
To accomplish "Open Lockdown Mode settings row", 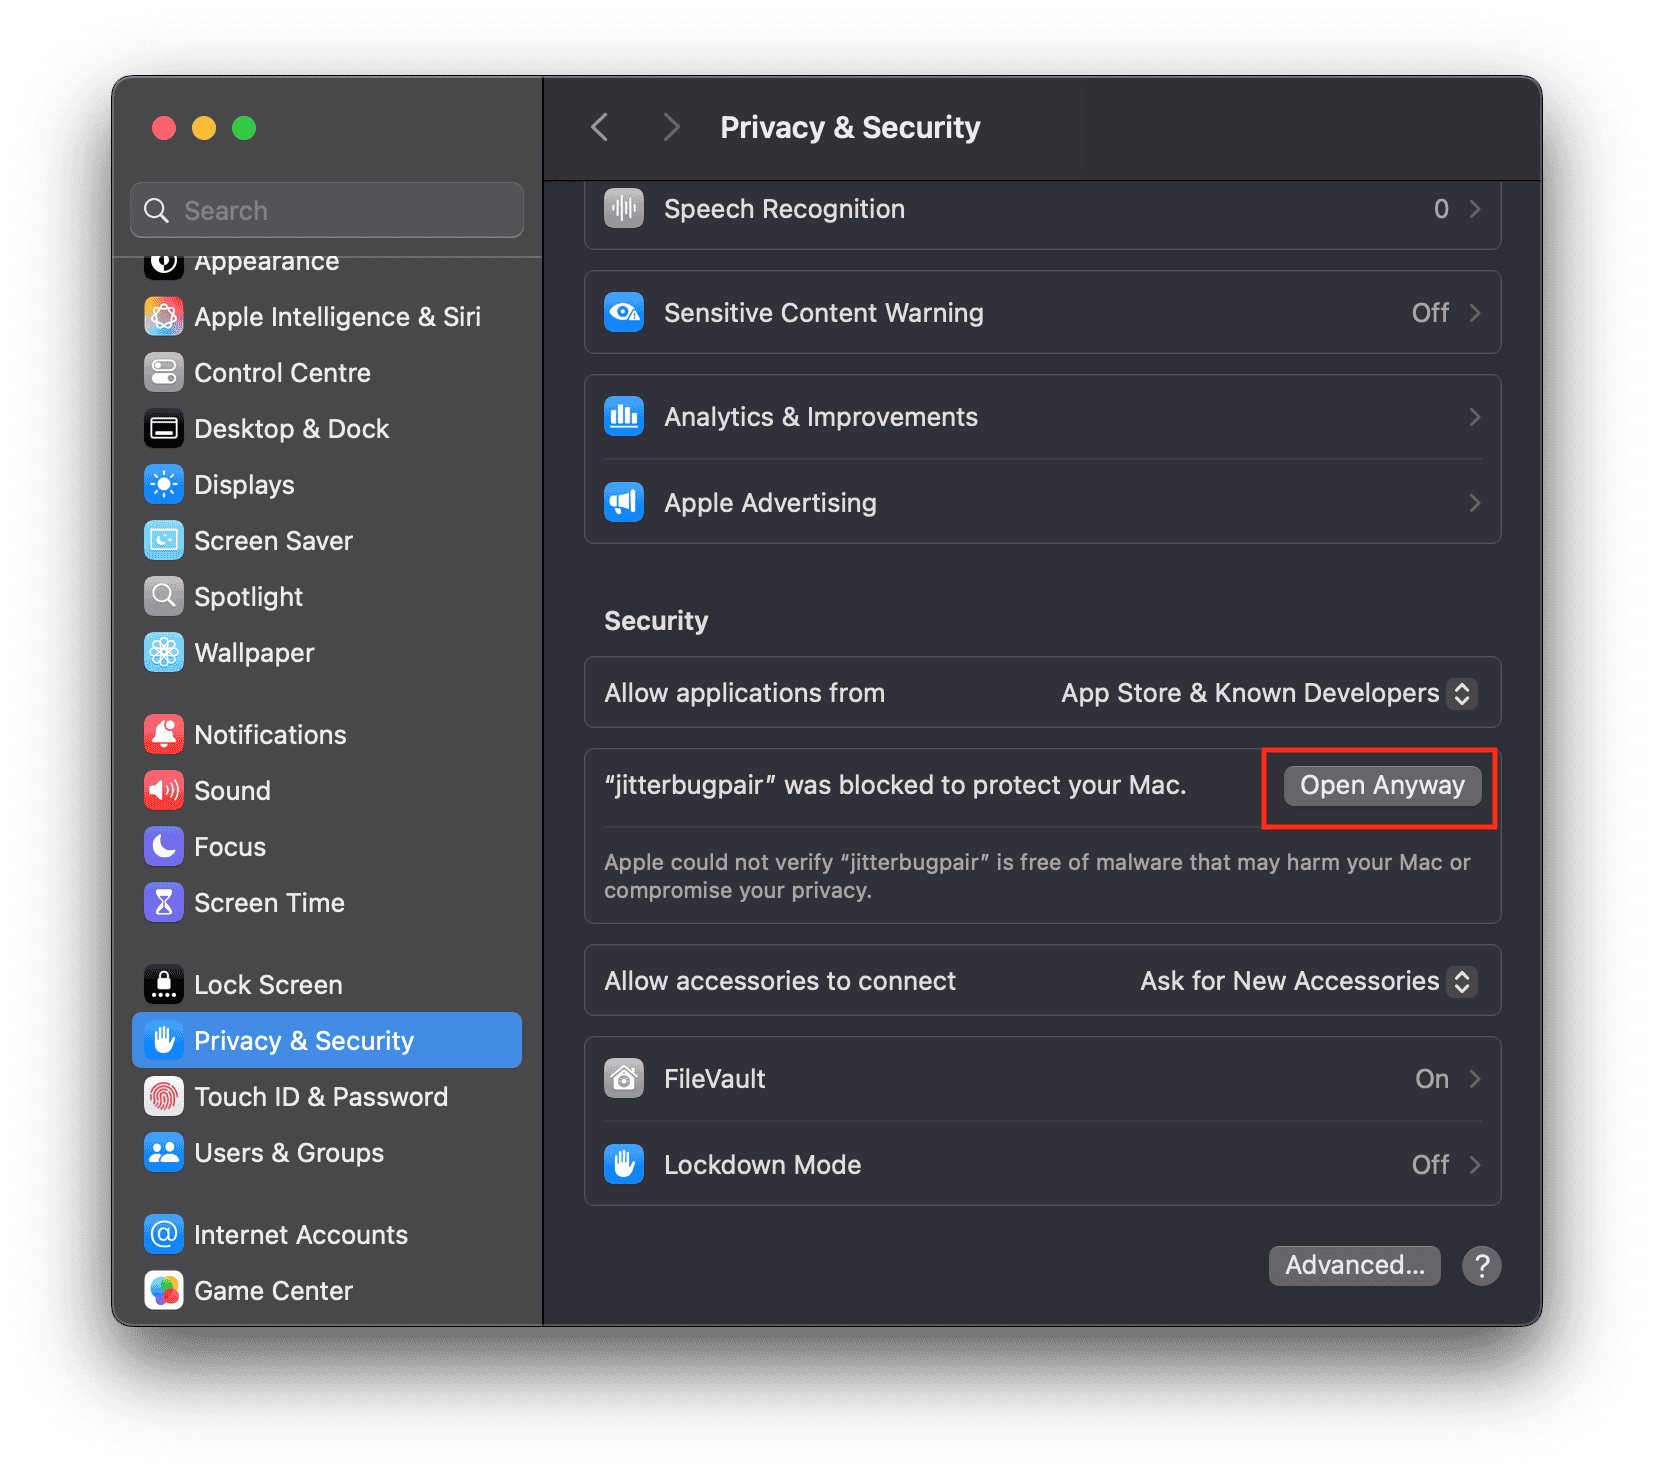I will (x=1042, y=1165).
